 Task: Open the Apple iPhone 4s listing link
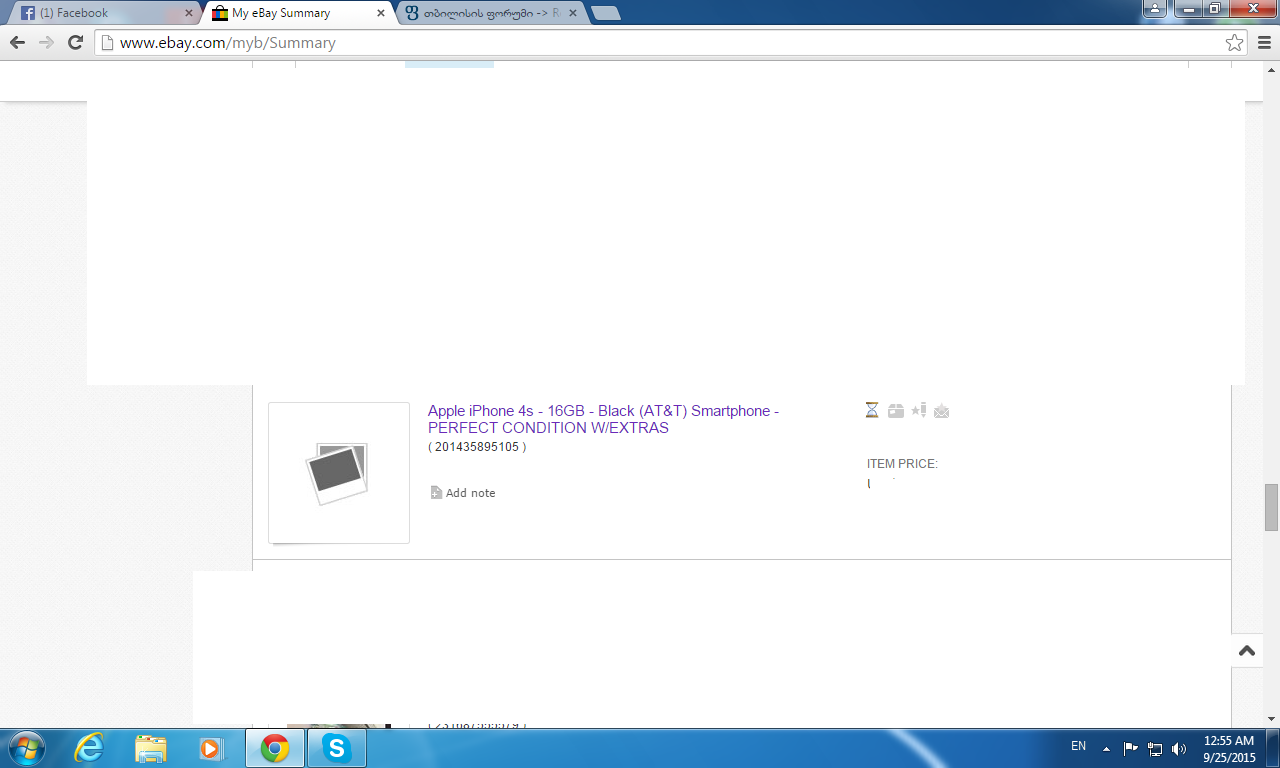coord(603,419)
